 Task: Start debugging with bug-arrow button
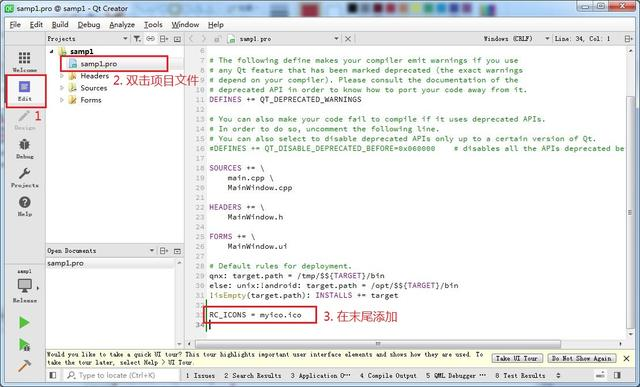pos(24,345)
